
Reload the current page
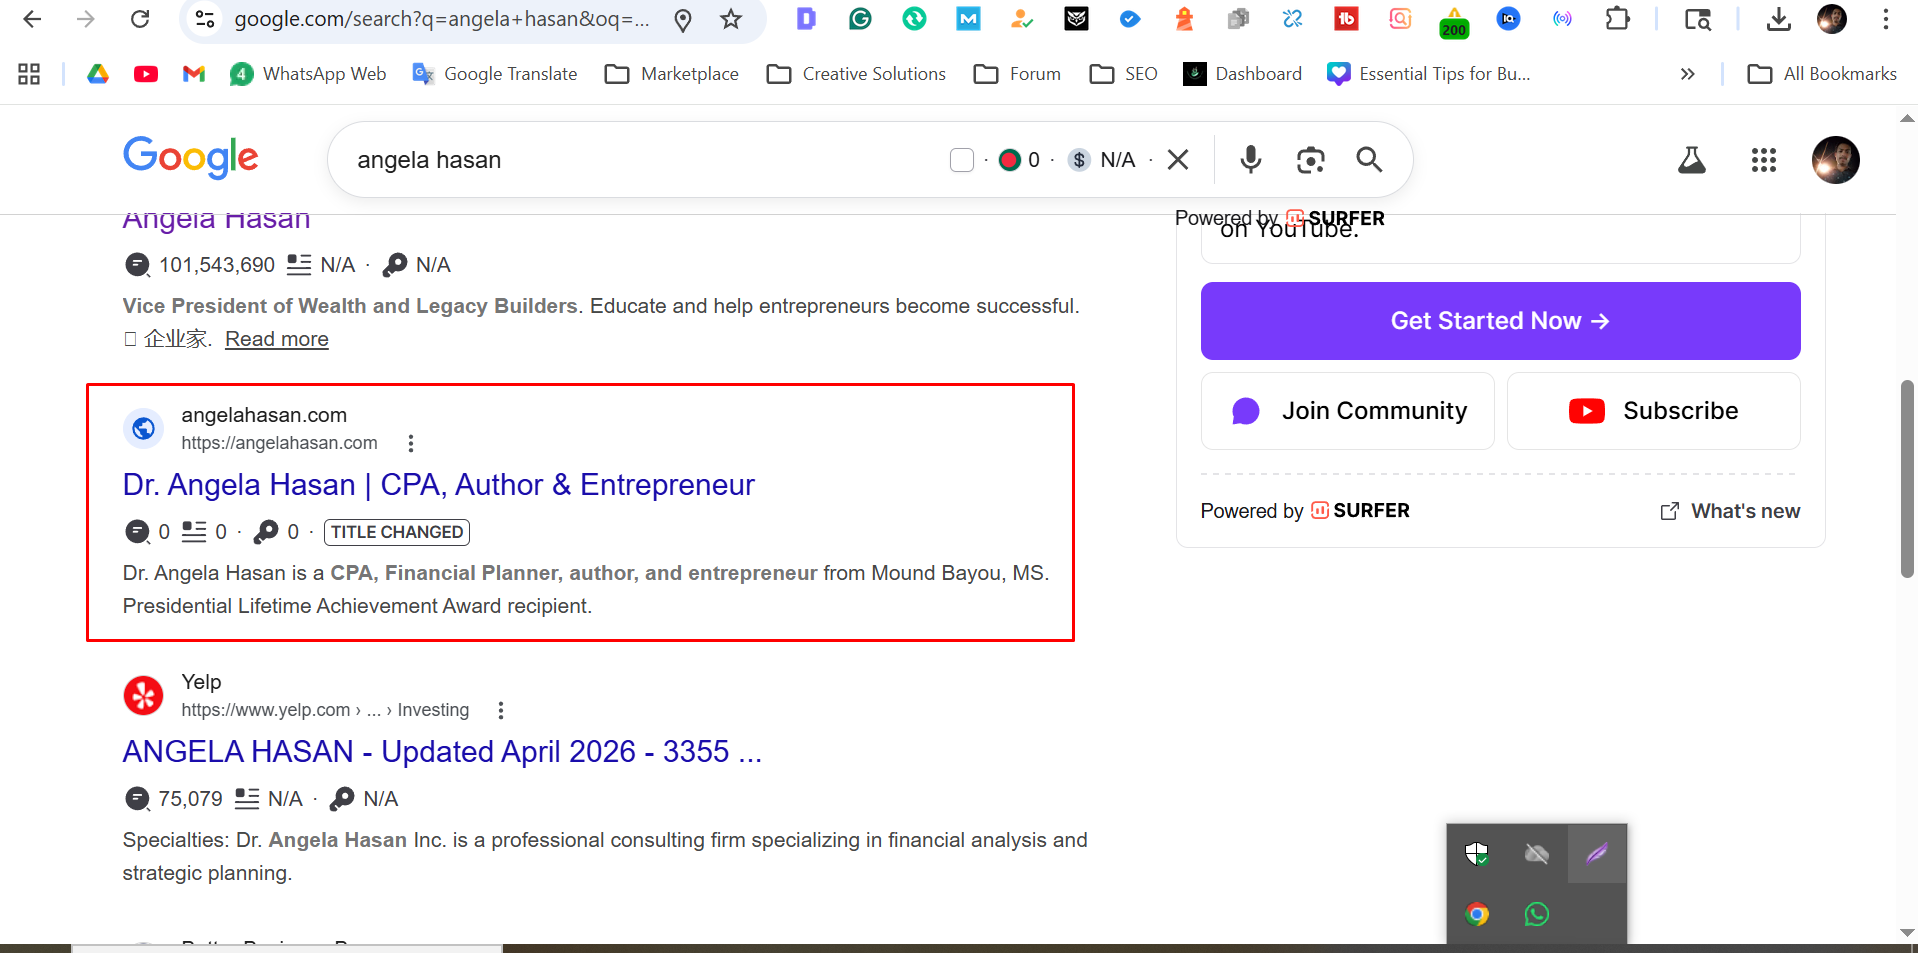(140, 19)
